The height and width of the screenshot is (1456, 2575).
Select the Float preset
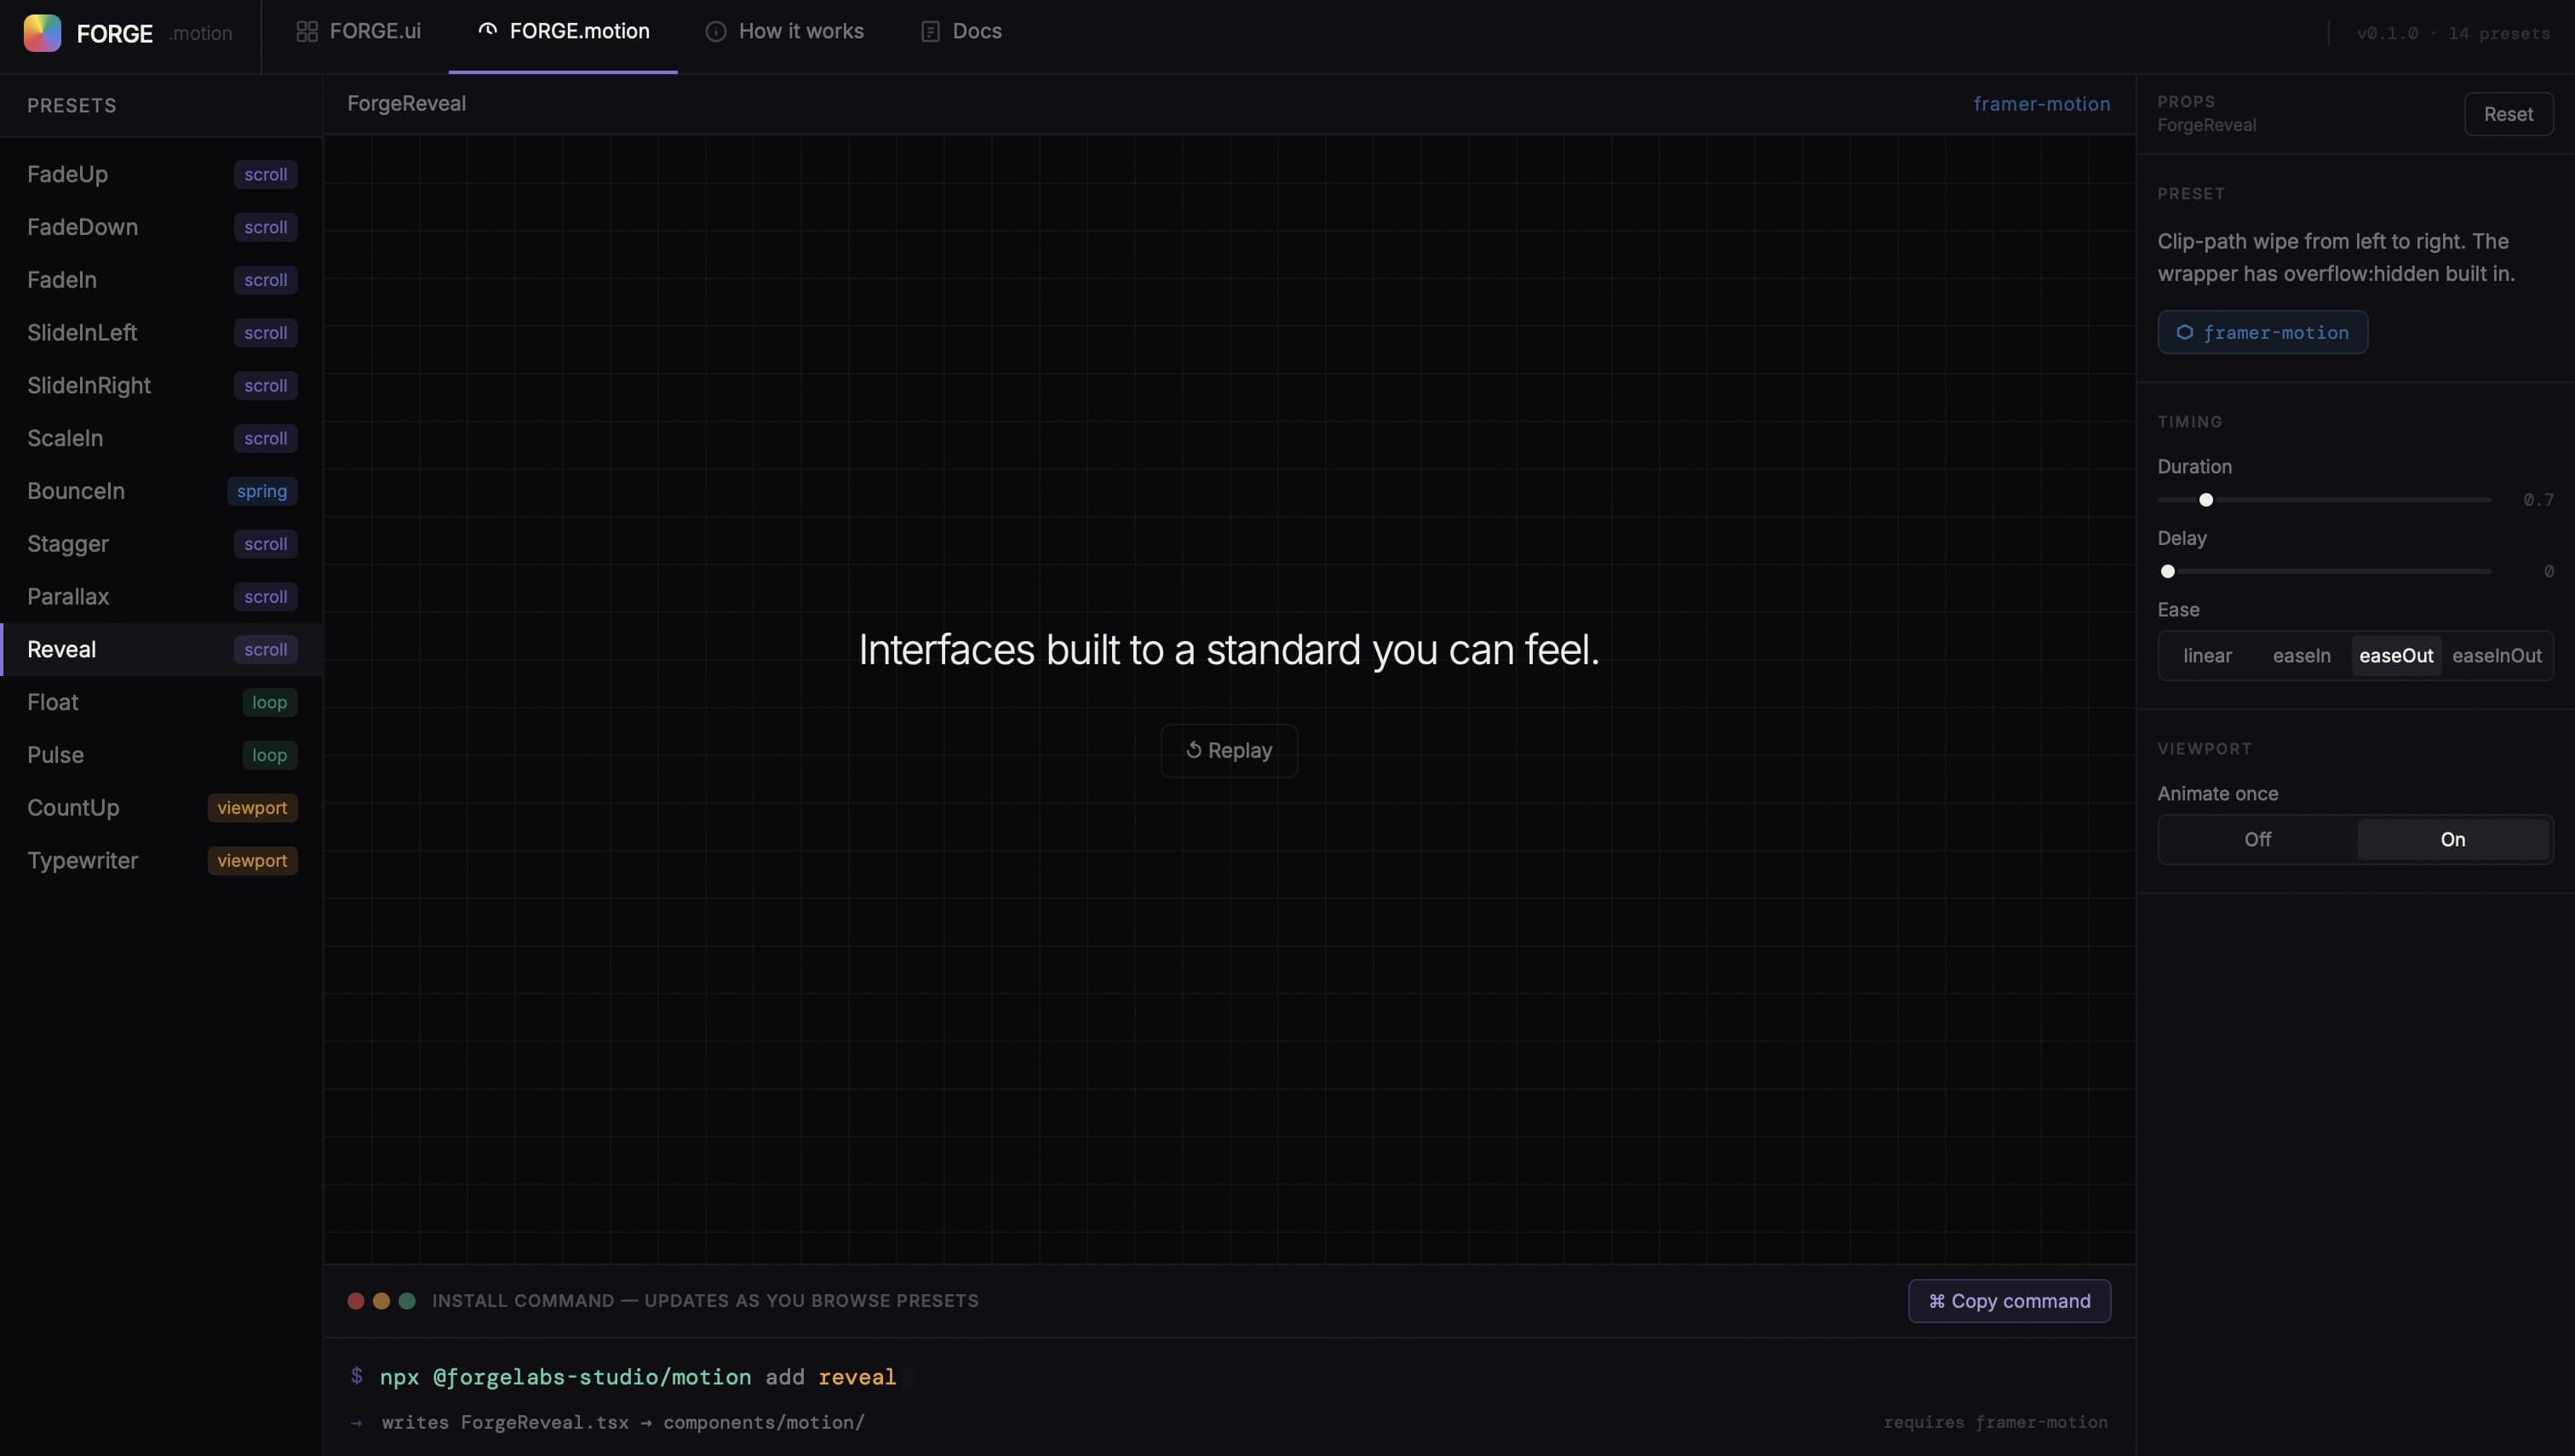(161, 702)
